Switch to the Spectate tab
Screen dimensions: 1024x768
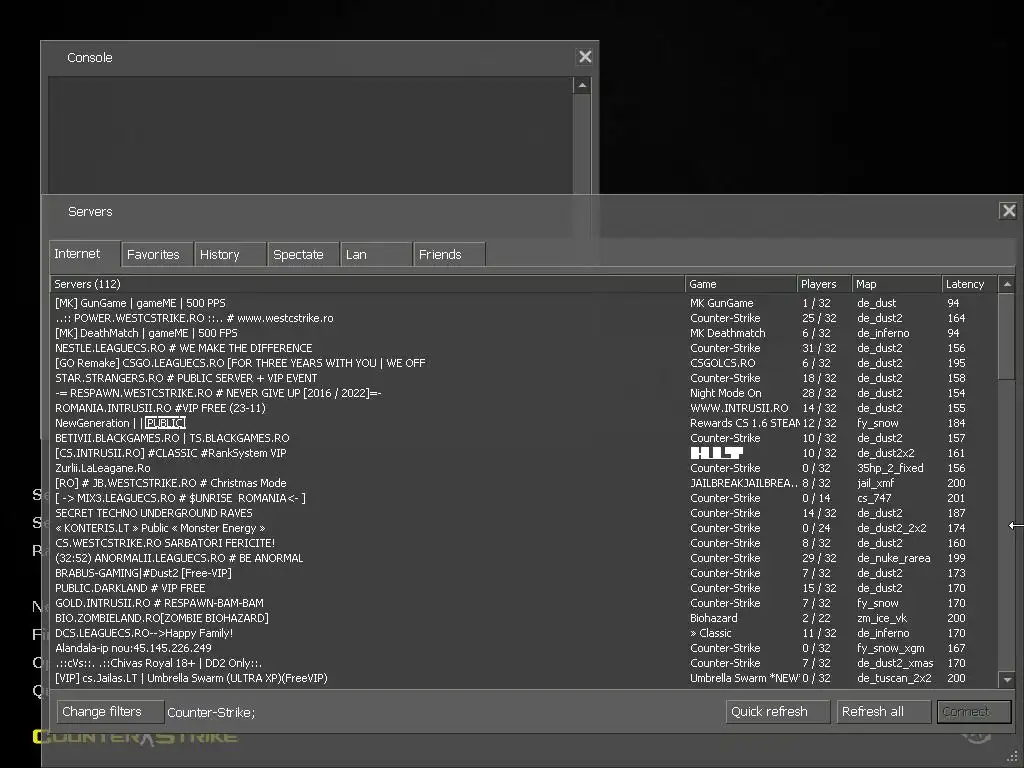[x=303, y=255]
